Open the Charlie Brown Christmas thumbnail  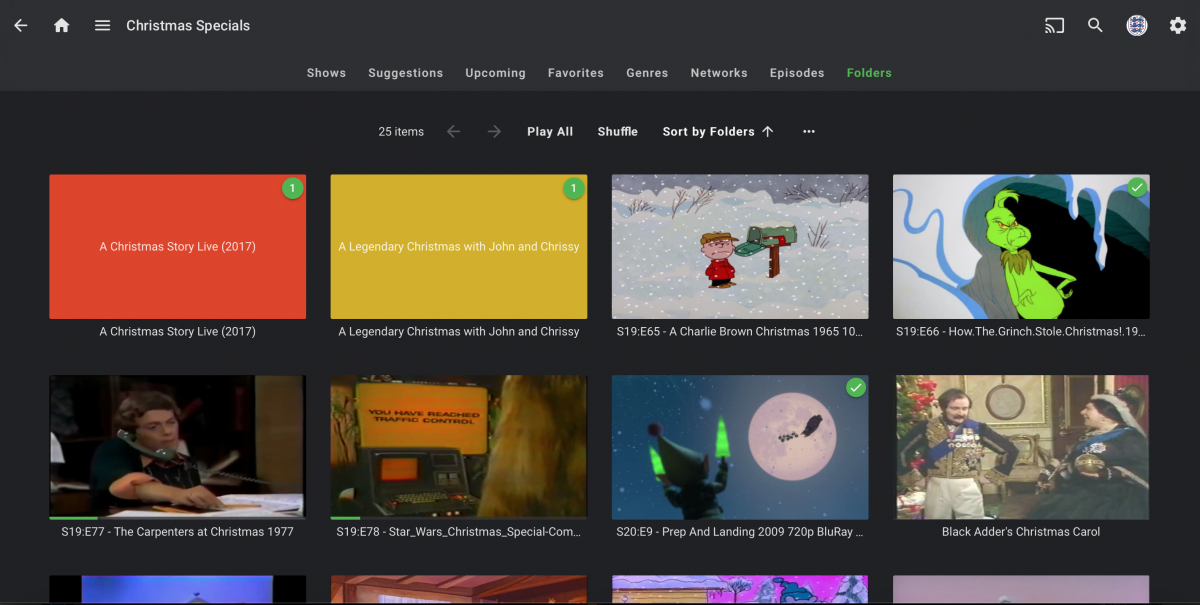coord(740,247)
